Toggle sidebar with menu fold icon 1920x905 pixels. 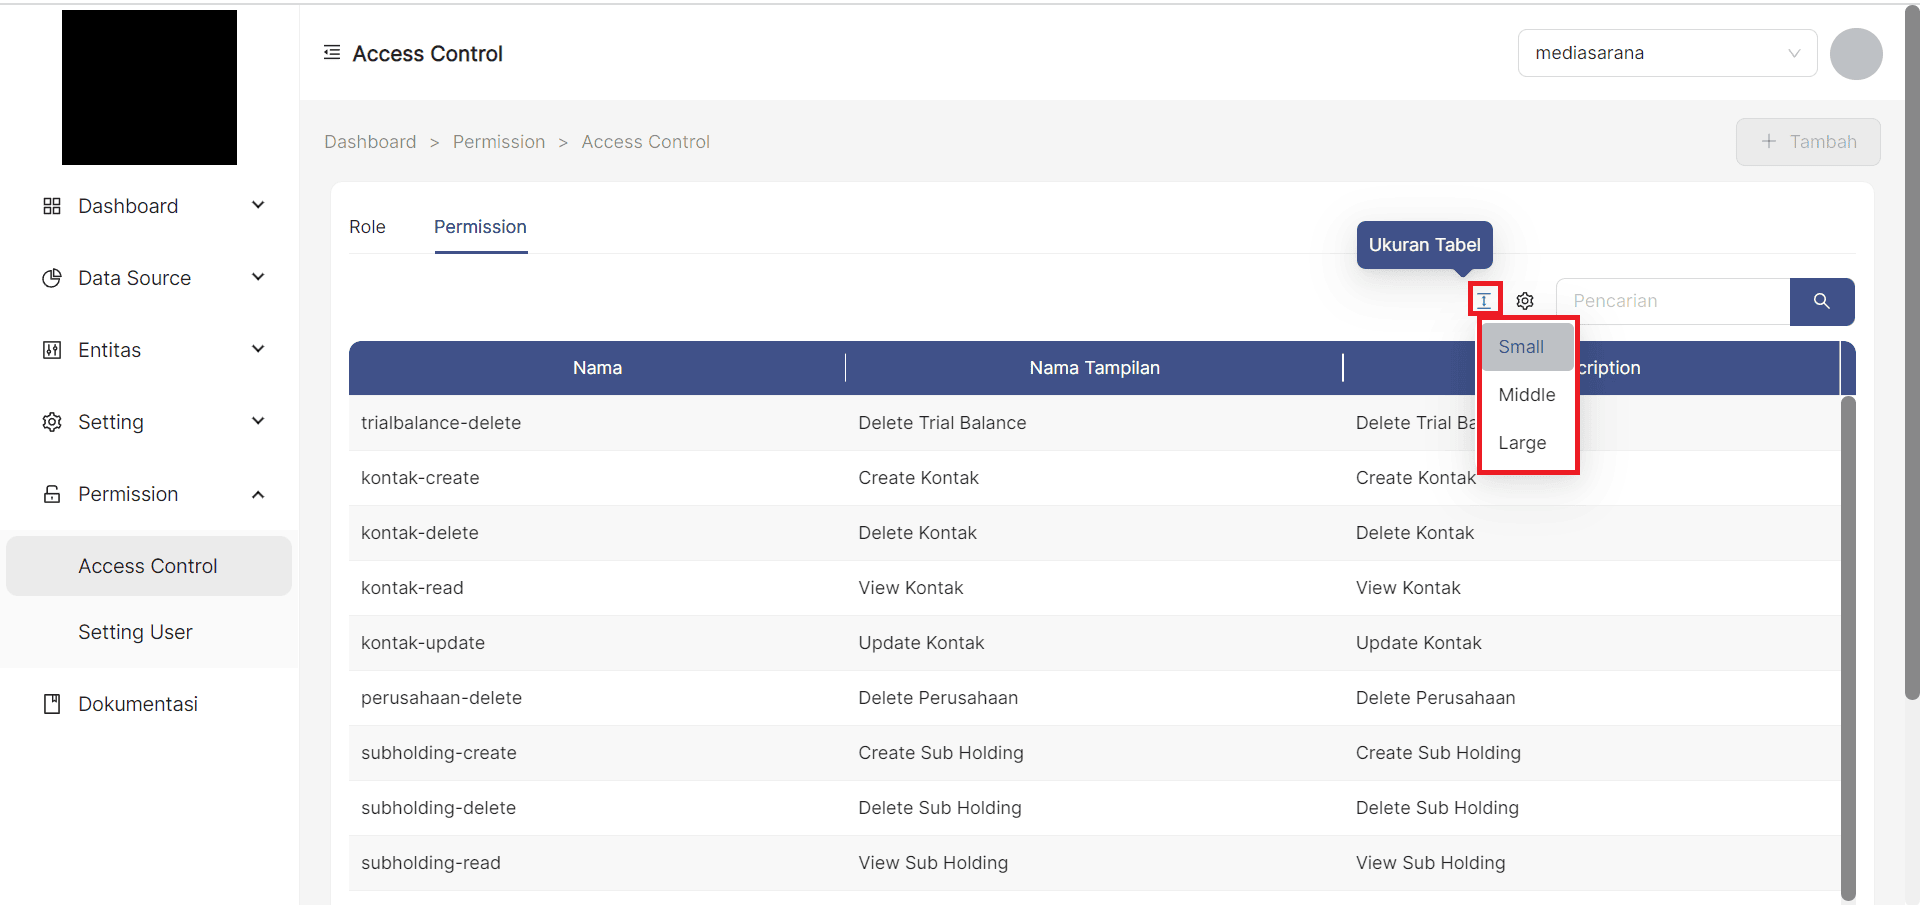tap(332, 53)
